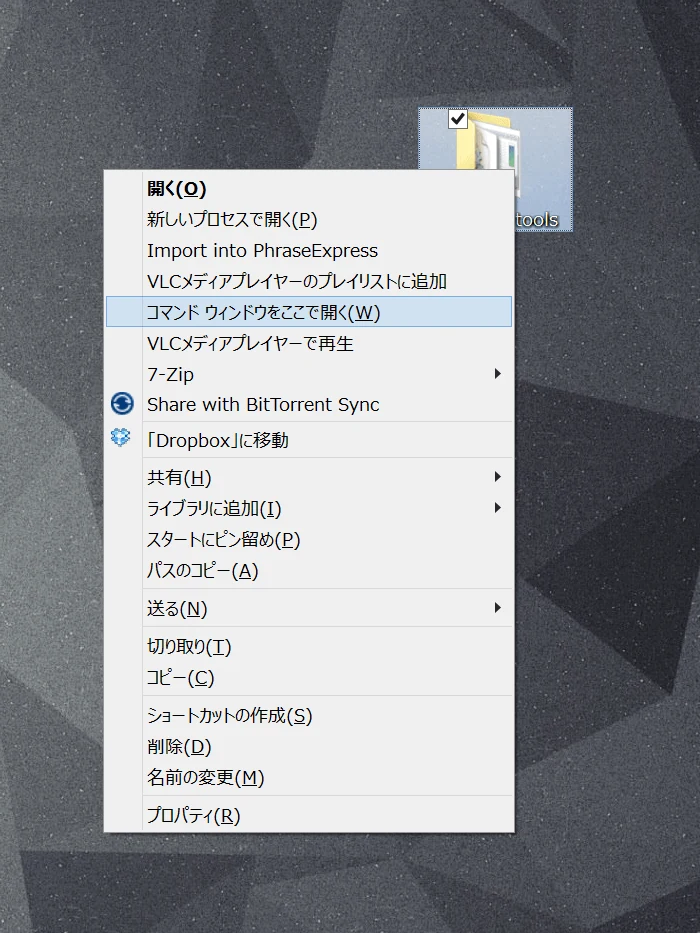Click the BitTorrent Sync icon in menu
Viewport: 700px width, 933px height.
[122, 403]
